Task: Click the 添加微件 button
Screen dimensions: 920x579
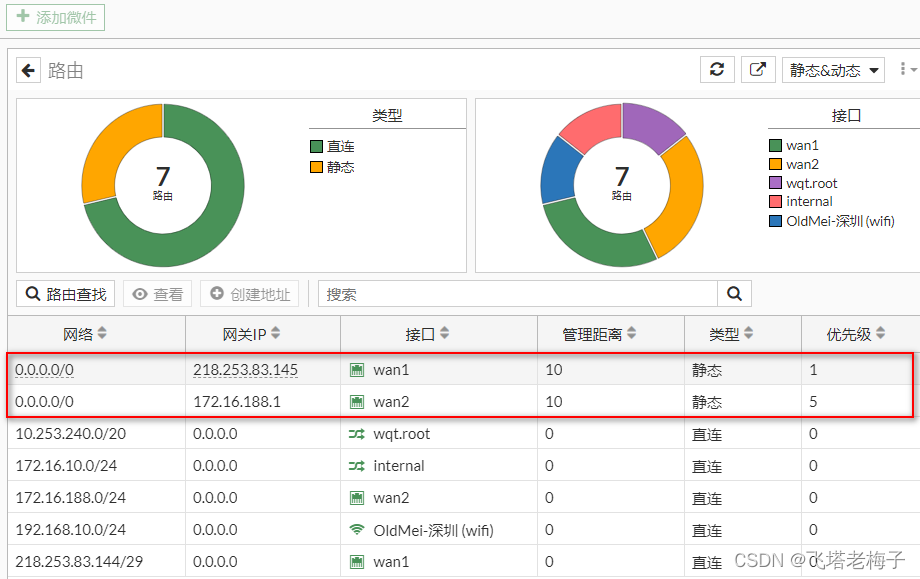Action: (56, 17)
